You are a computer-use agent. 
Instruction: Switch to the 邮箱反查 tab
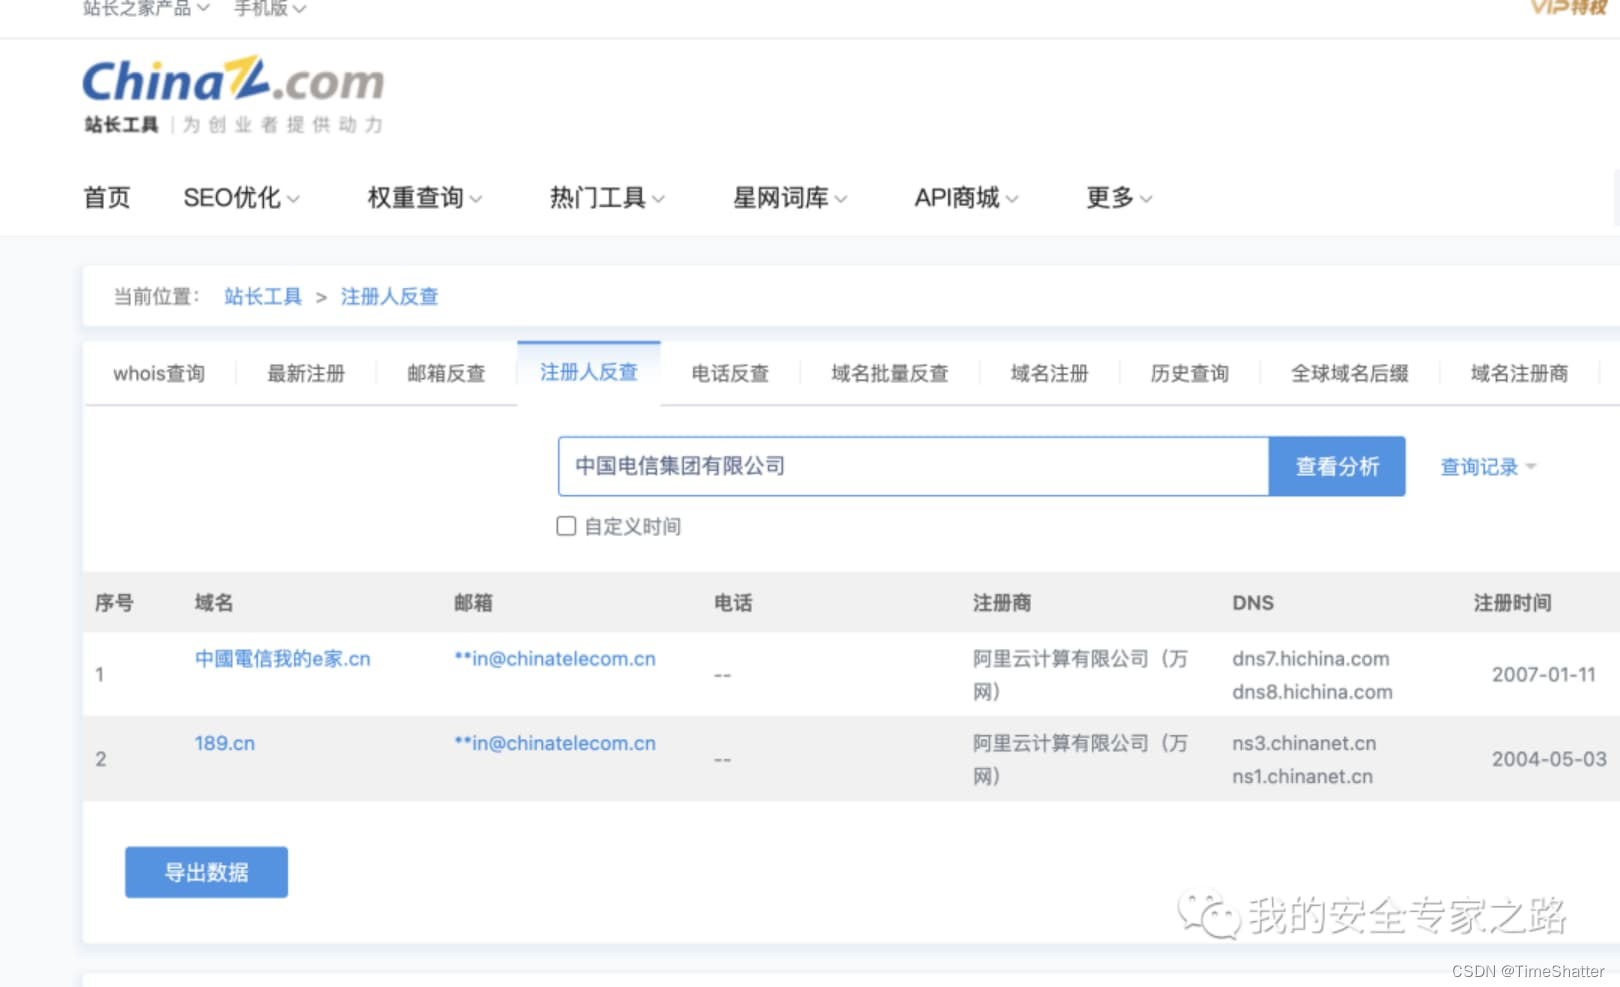[446, 373]
